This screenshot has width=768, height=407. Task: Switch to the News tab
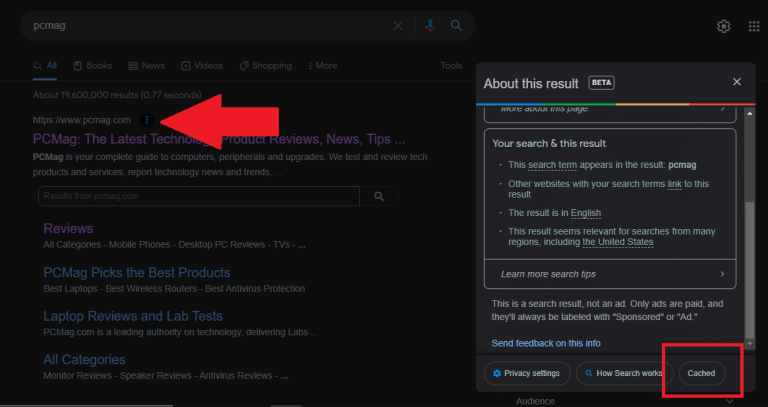[146, 66]
